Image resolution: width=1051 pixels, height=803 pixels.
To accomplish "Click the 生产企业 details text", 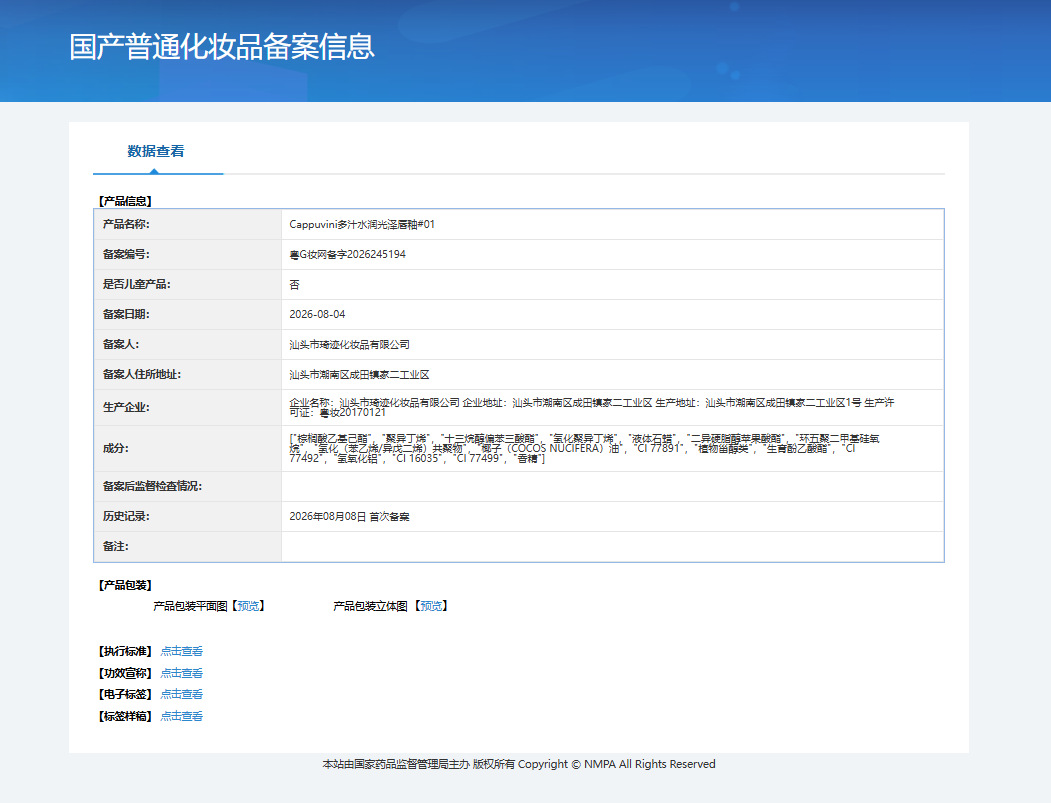I will point(591,408).
